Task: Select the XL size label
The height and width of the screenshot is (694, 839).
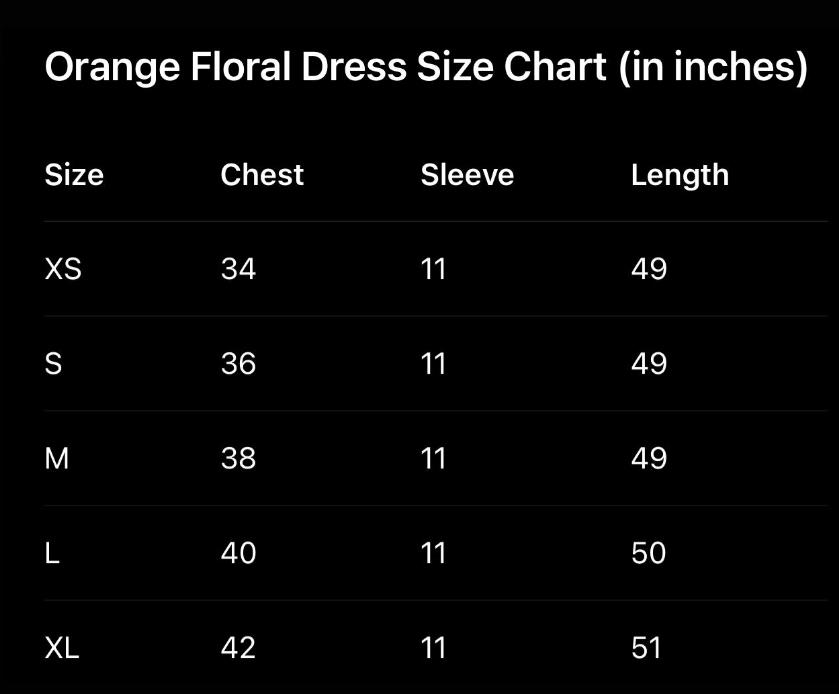Action: click(x=62, y=648)
